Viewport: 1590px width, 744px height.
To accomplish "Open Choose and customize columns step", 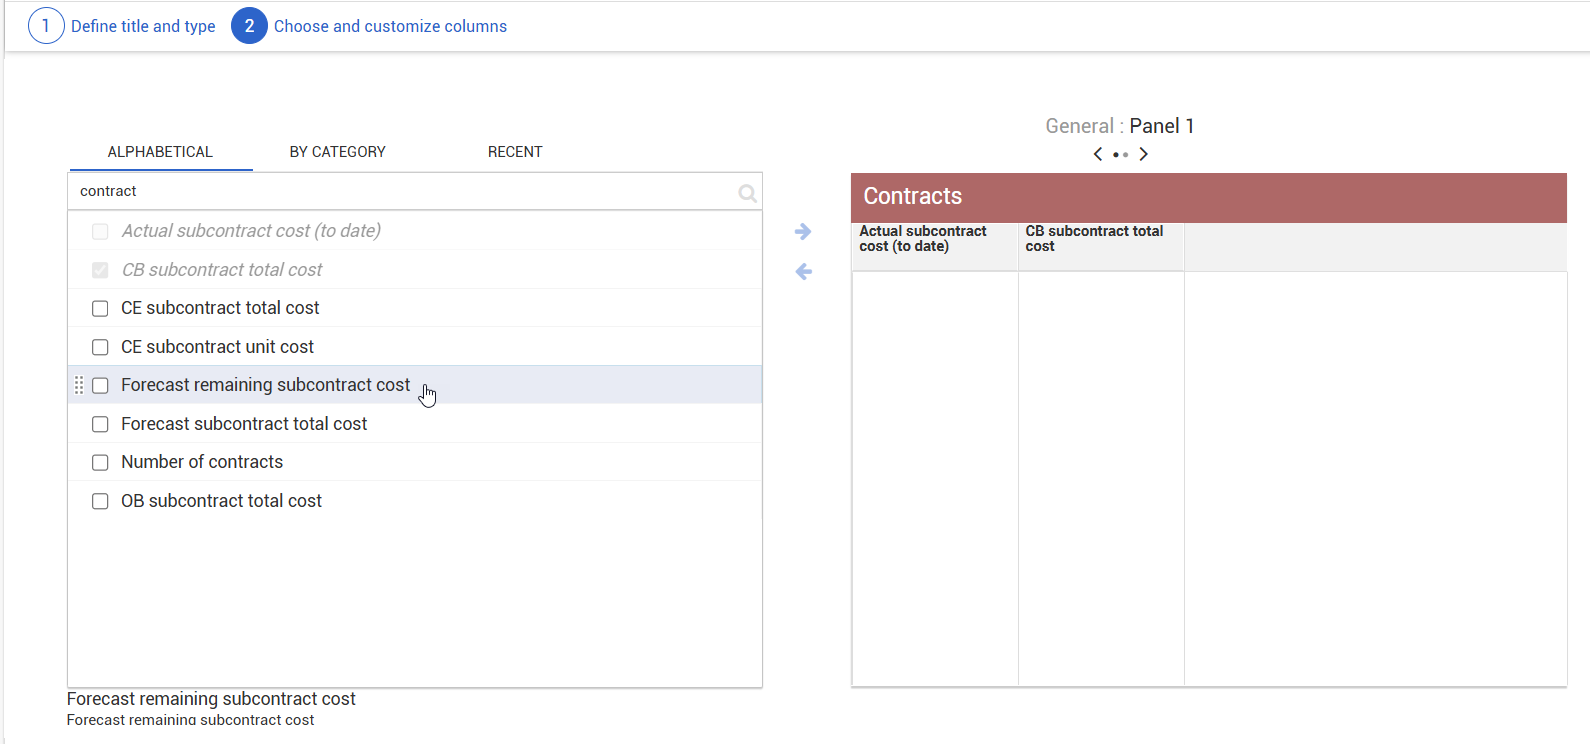I will pyautogui.click(x=390, y=26).
